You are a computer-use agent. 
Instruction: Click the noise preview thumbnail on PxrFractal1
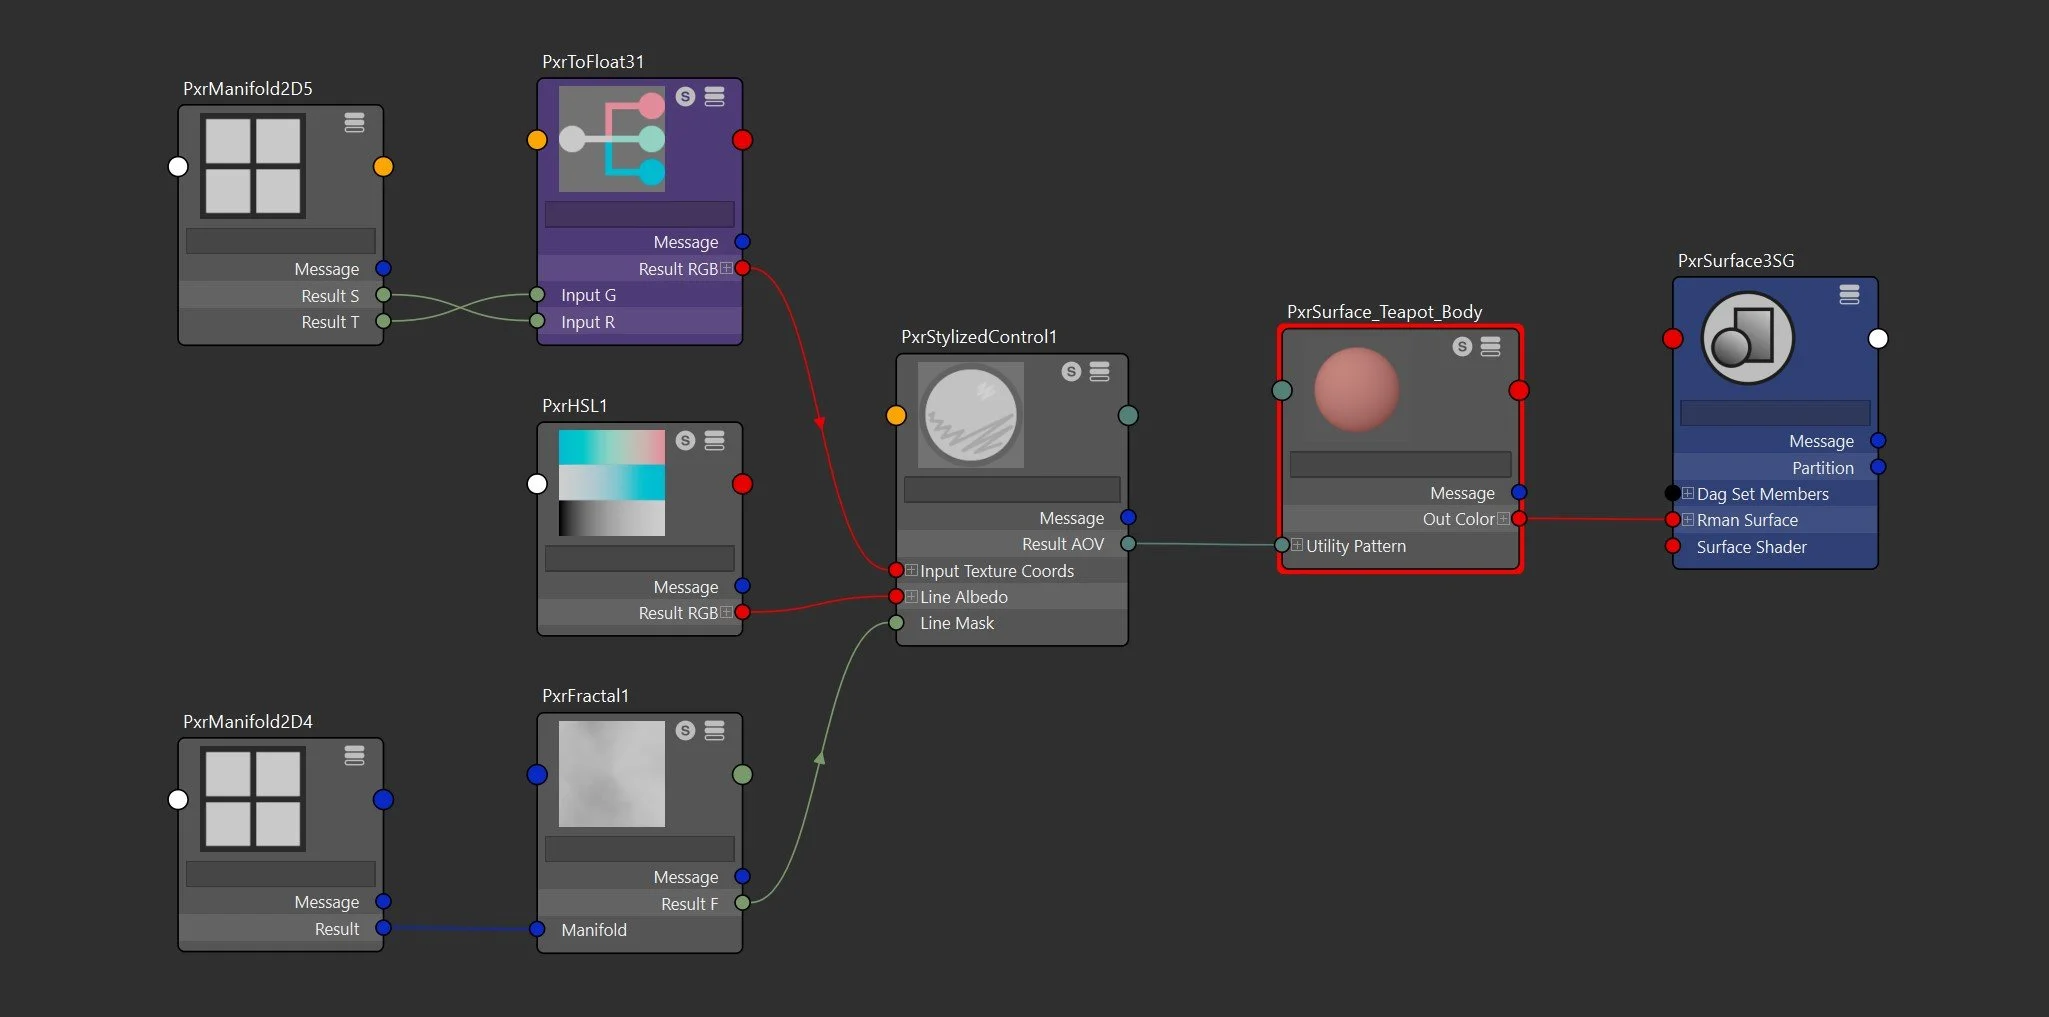pos(610,774)
